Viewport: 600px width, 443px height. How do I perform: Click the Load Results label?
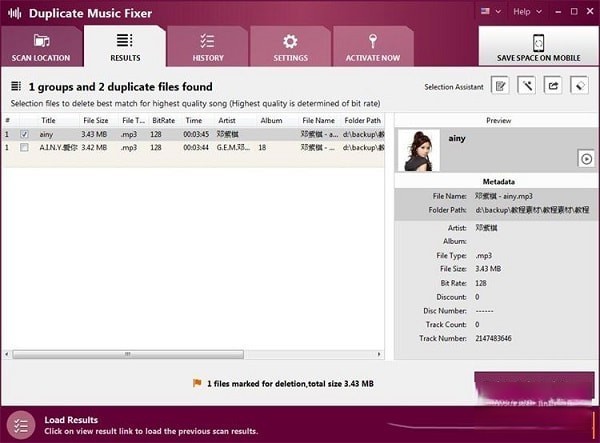click(71, 420)
